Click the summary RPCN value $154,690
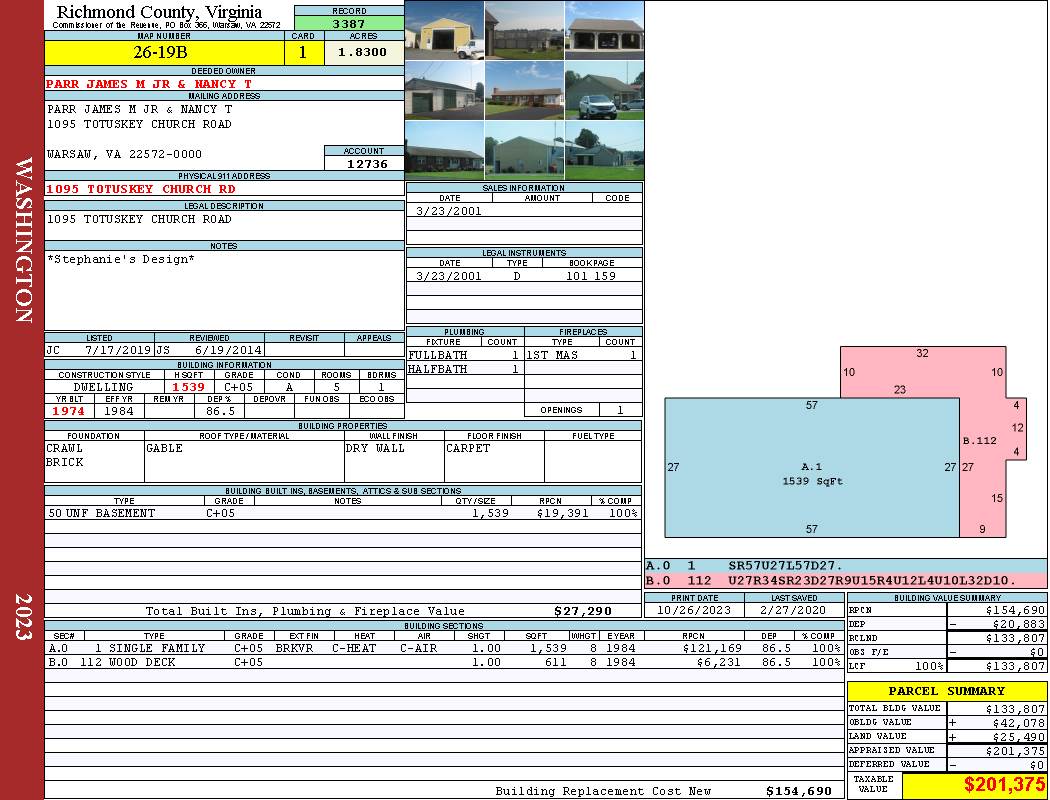The image size is (1050, 800). point(1015,610)
